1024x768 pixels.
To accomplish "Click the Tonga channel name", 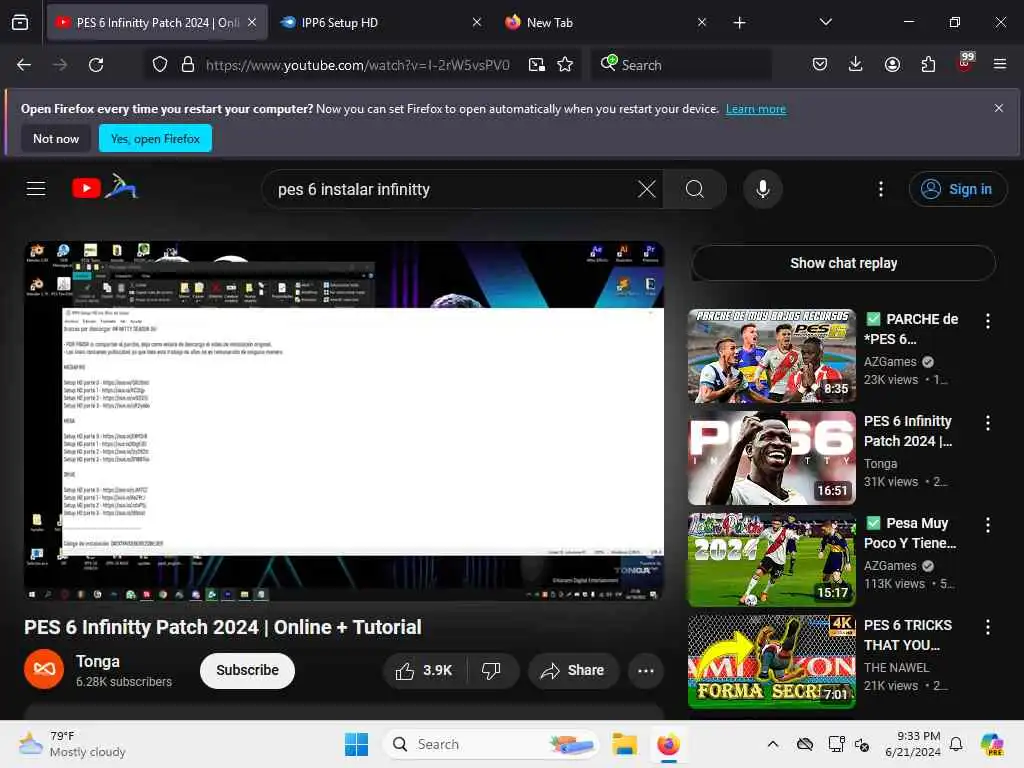I will tap(98, 662).
